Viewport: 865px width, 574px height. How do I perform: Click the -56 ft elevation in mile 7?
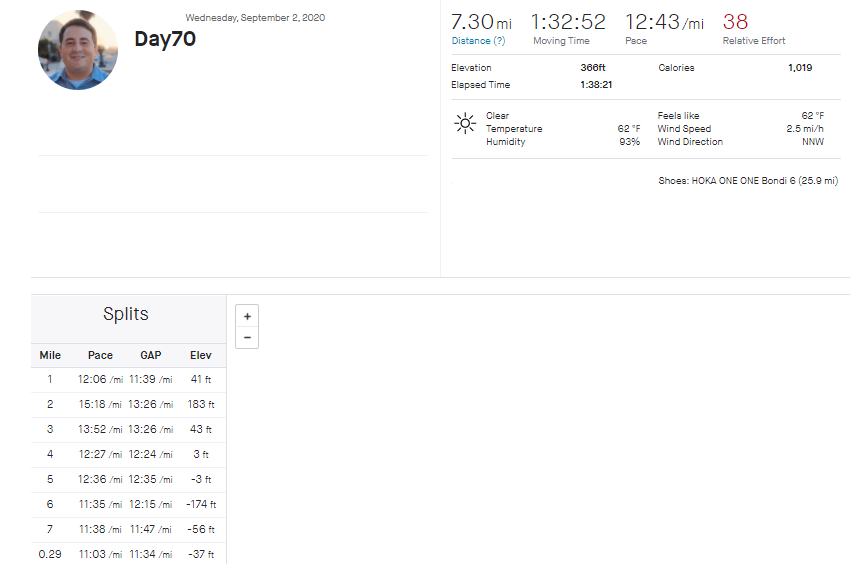(201, 529)
